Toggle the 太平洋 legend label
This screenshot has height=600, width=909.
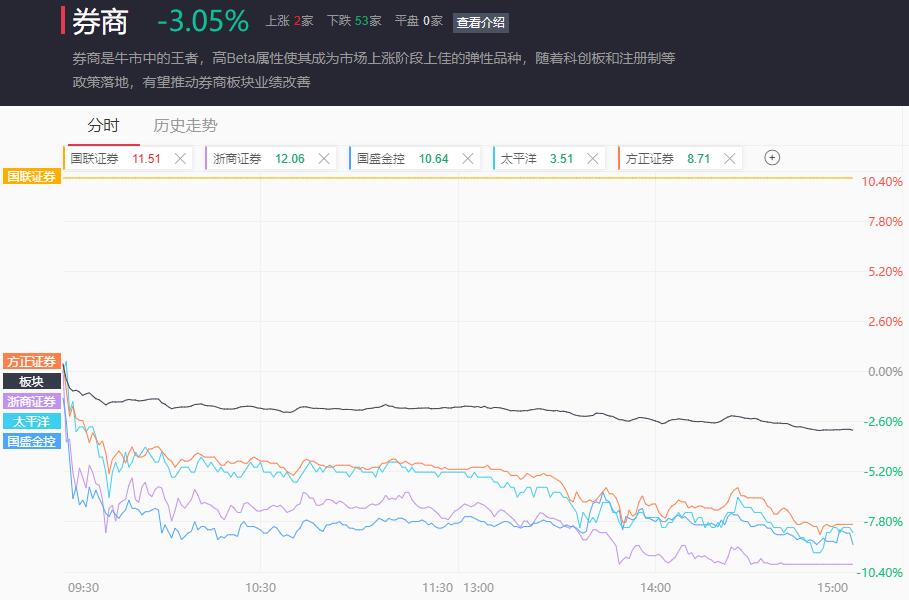pos(32,421)
